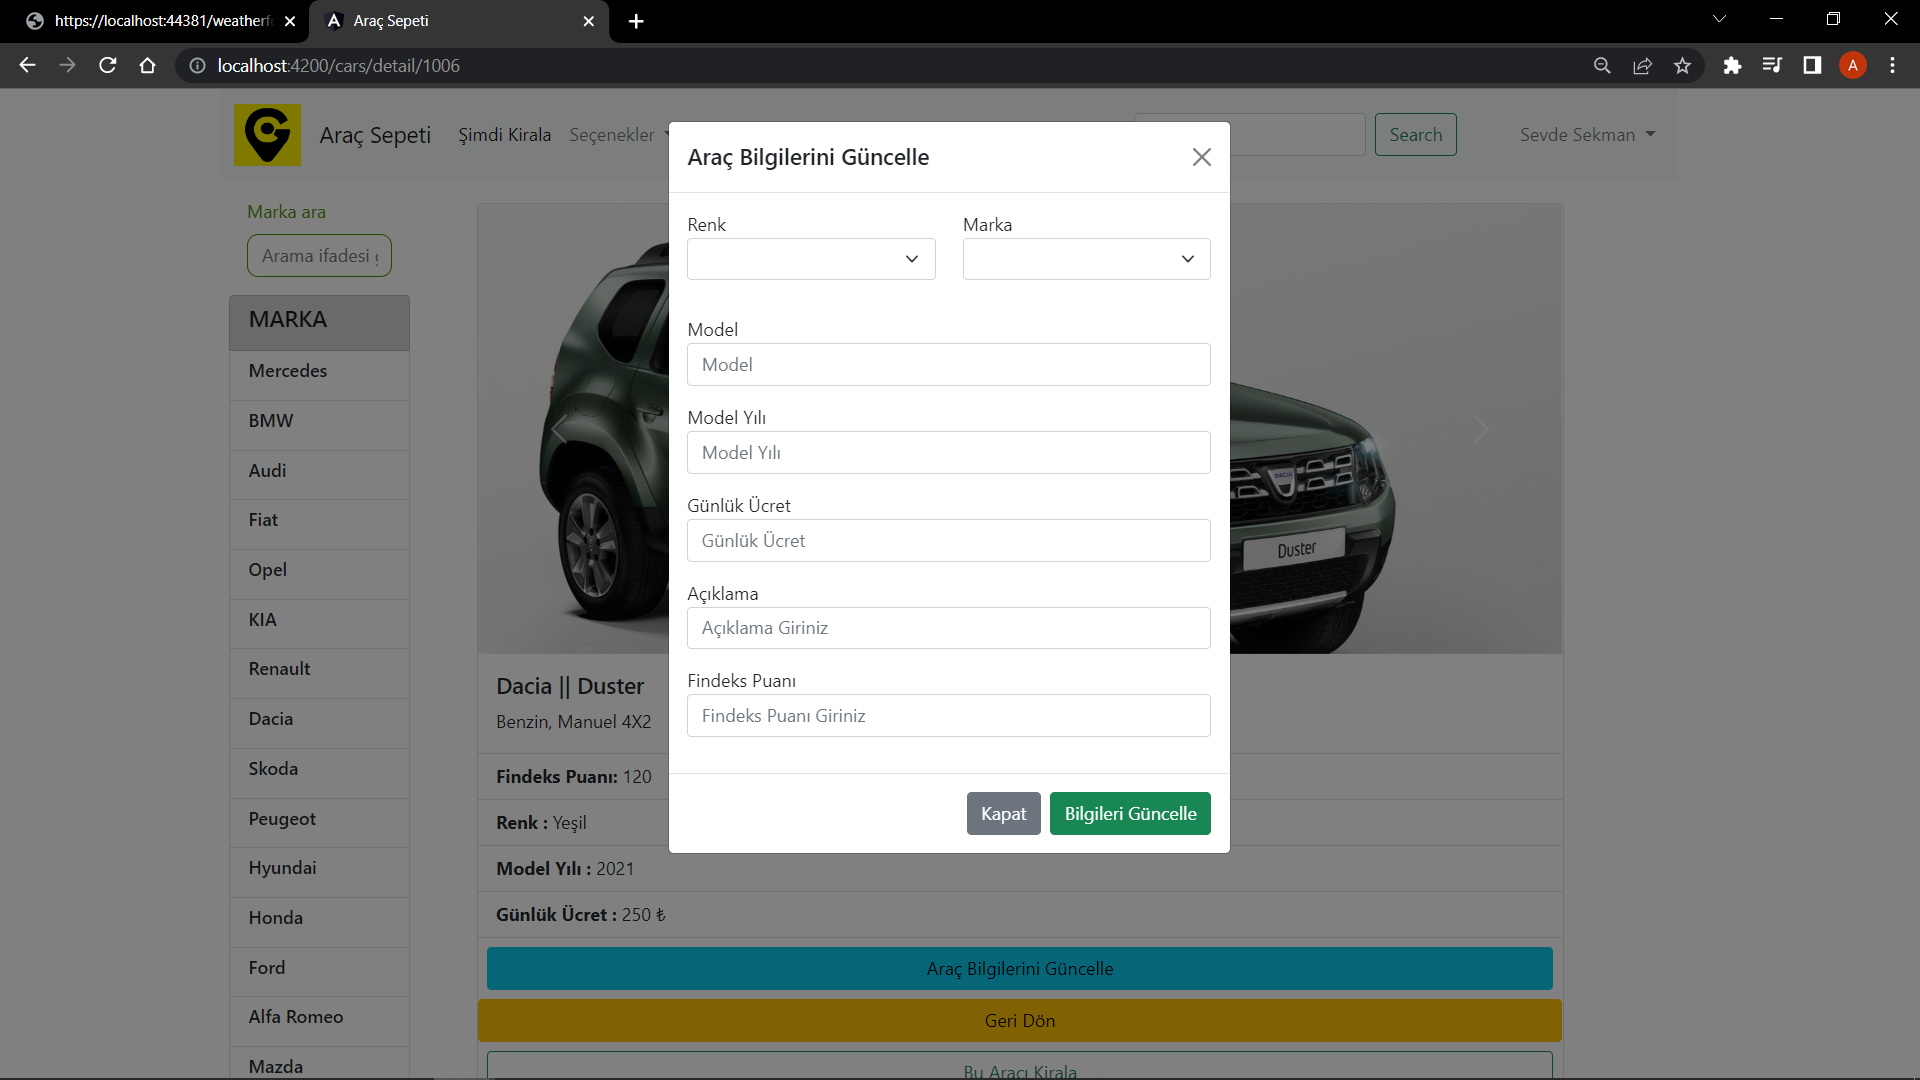Open the Sevde Sekman user dropdown
This screenshot has width=1920, height=1080.
click(x=1587, y=135)
